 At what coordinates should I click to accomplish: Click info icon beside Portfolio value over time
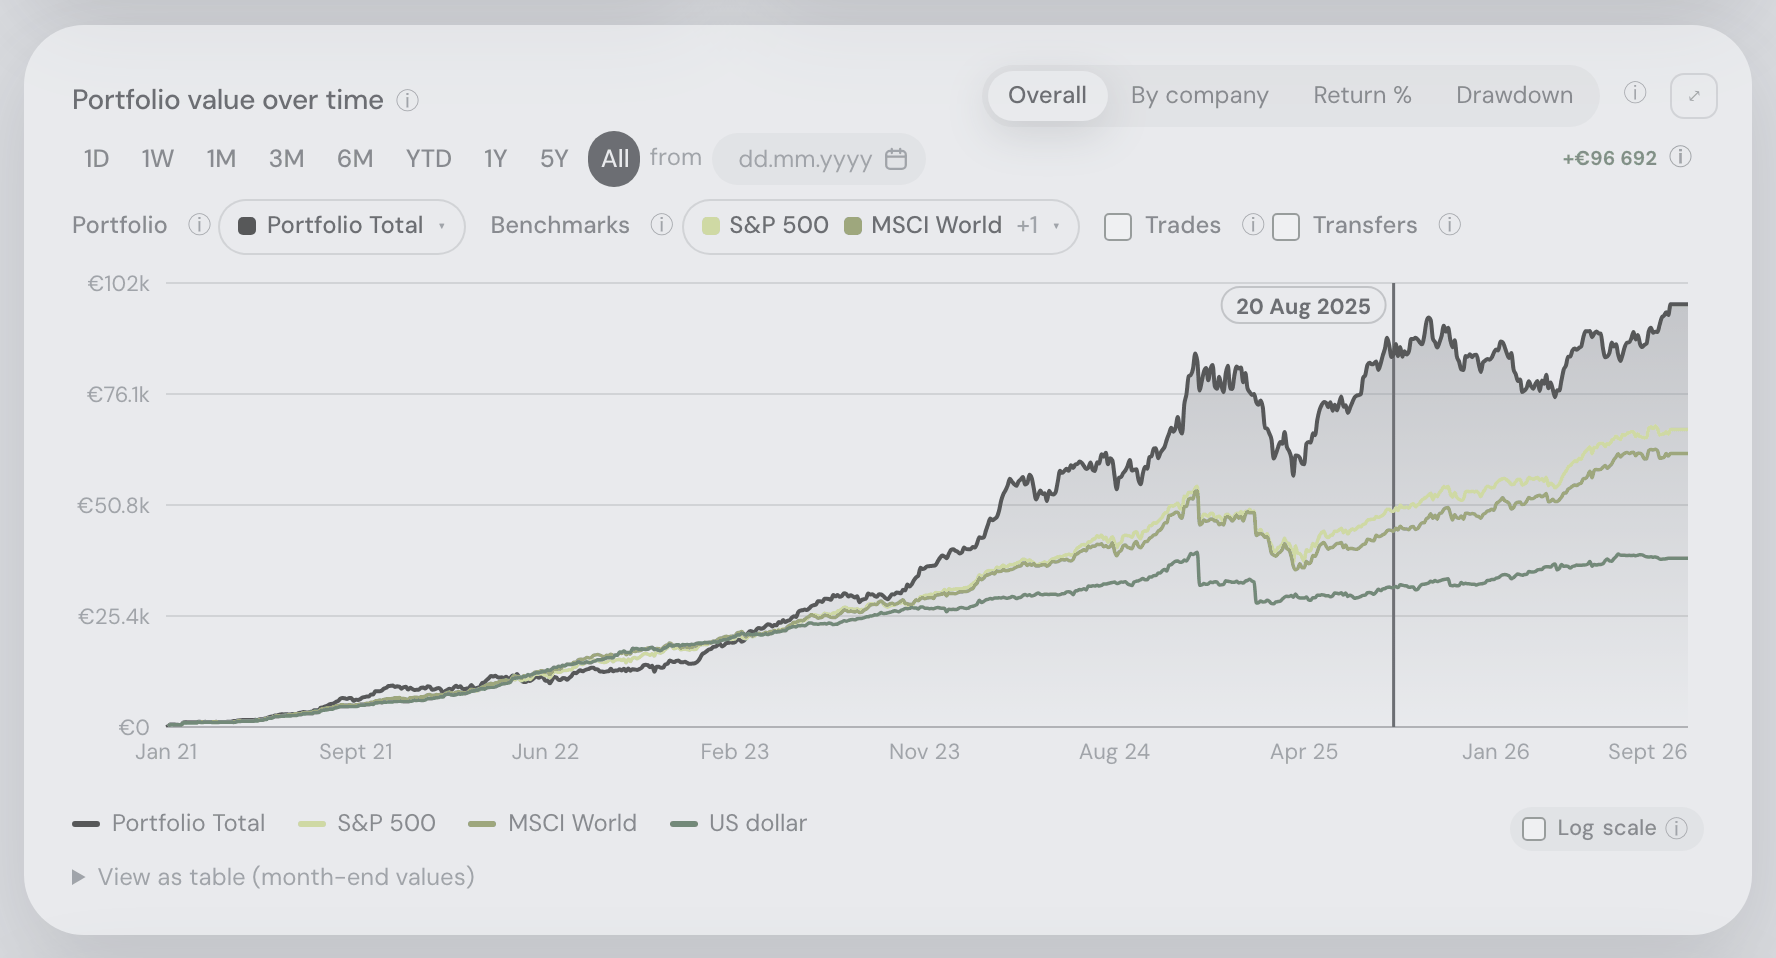(407, 100)
